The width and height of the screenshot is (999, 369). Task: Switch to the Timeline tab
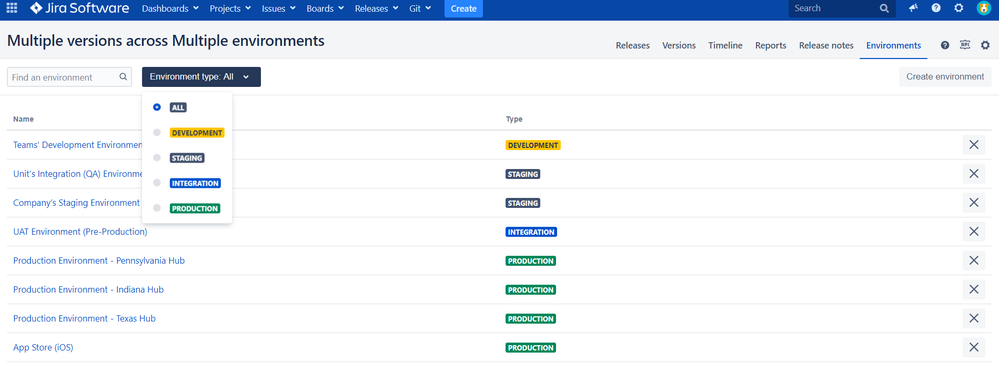pyautogui.click(x=725, y=45)
